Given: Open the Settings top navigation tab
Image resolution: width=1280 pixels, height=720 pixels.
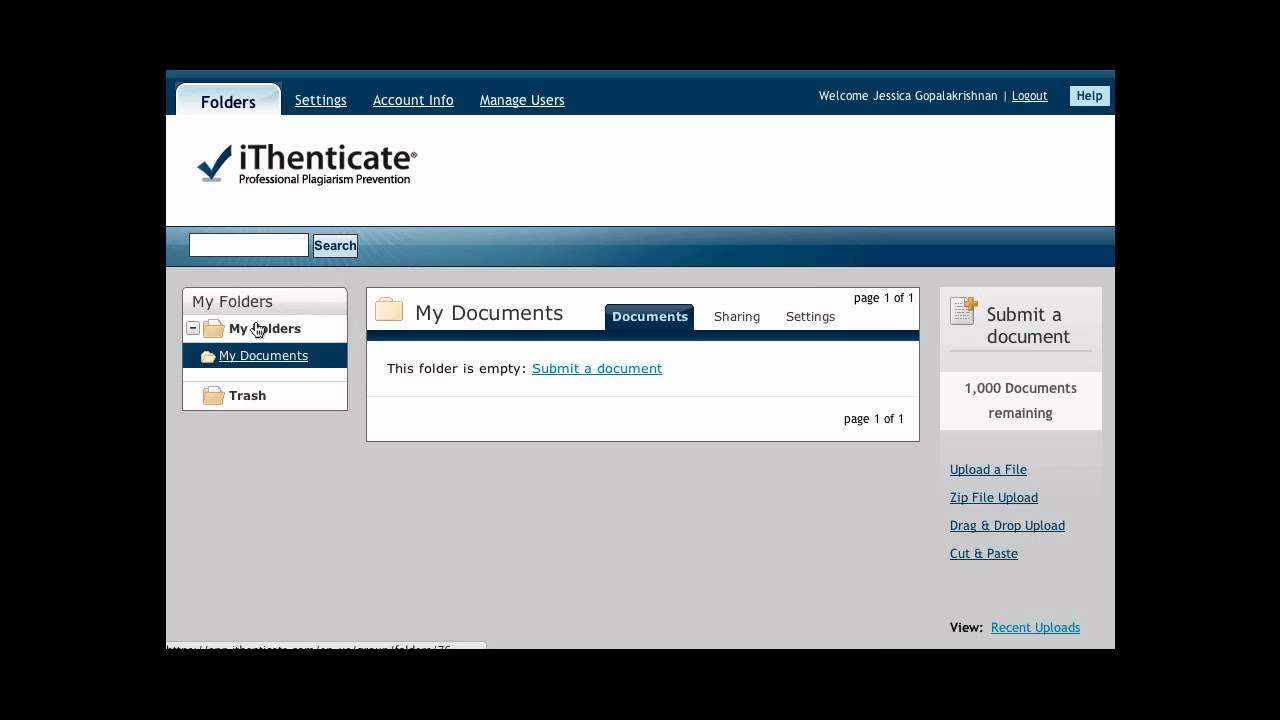Looking at the screenshot, I should coord(321,100).
